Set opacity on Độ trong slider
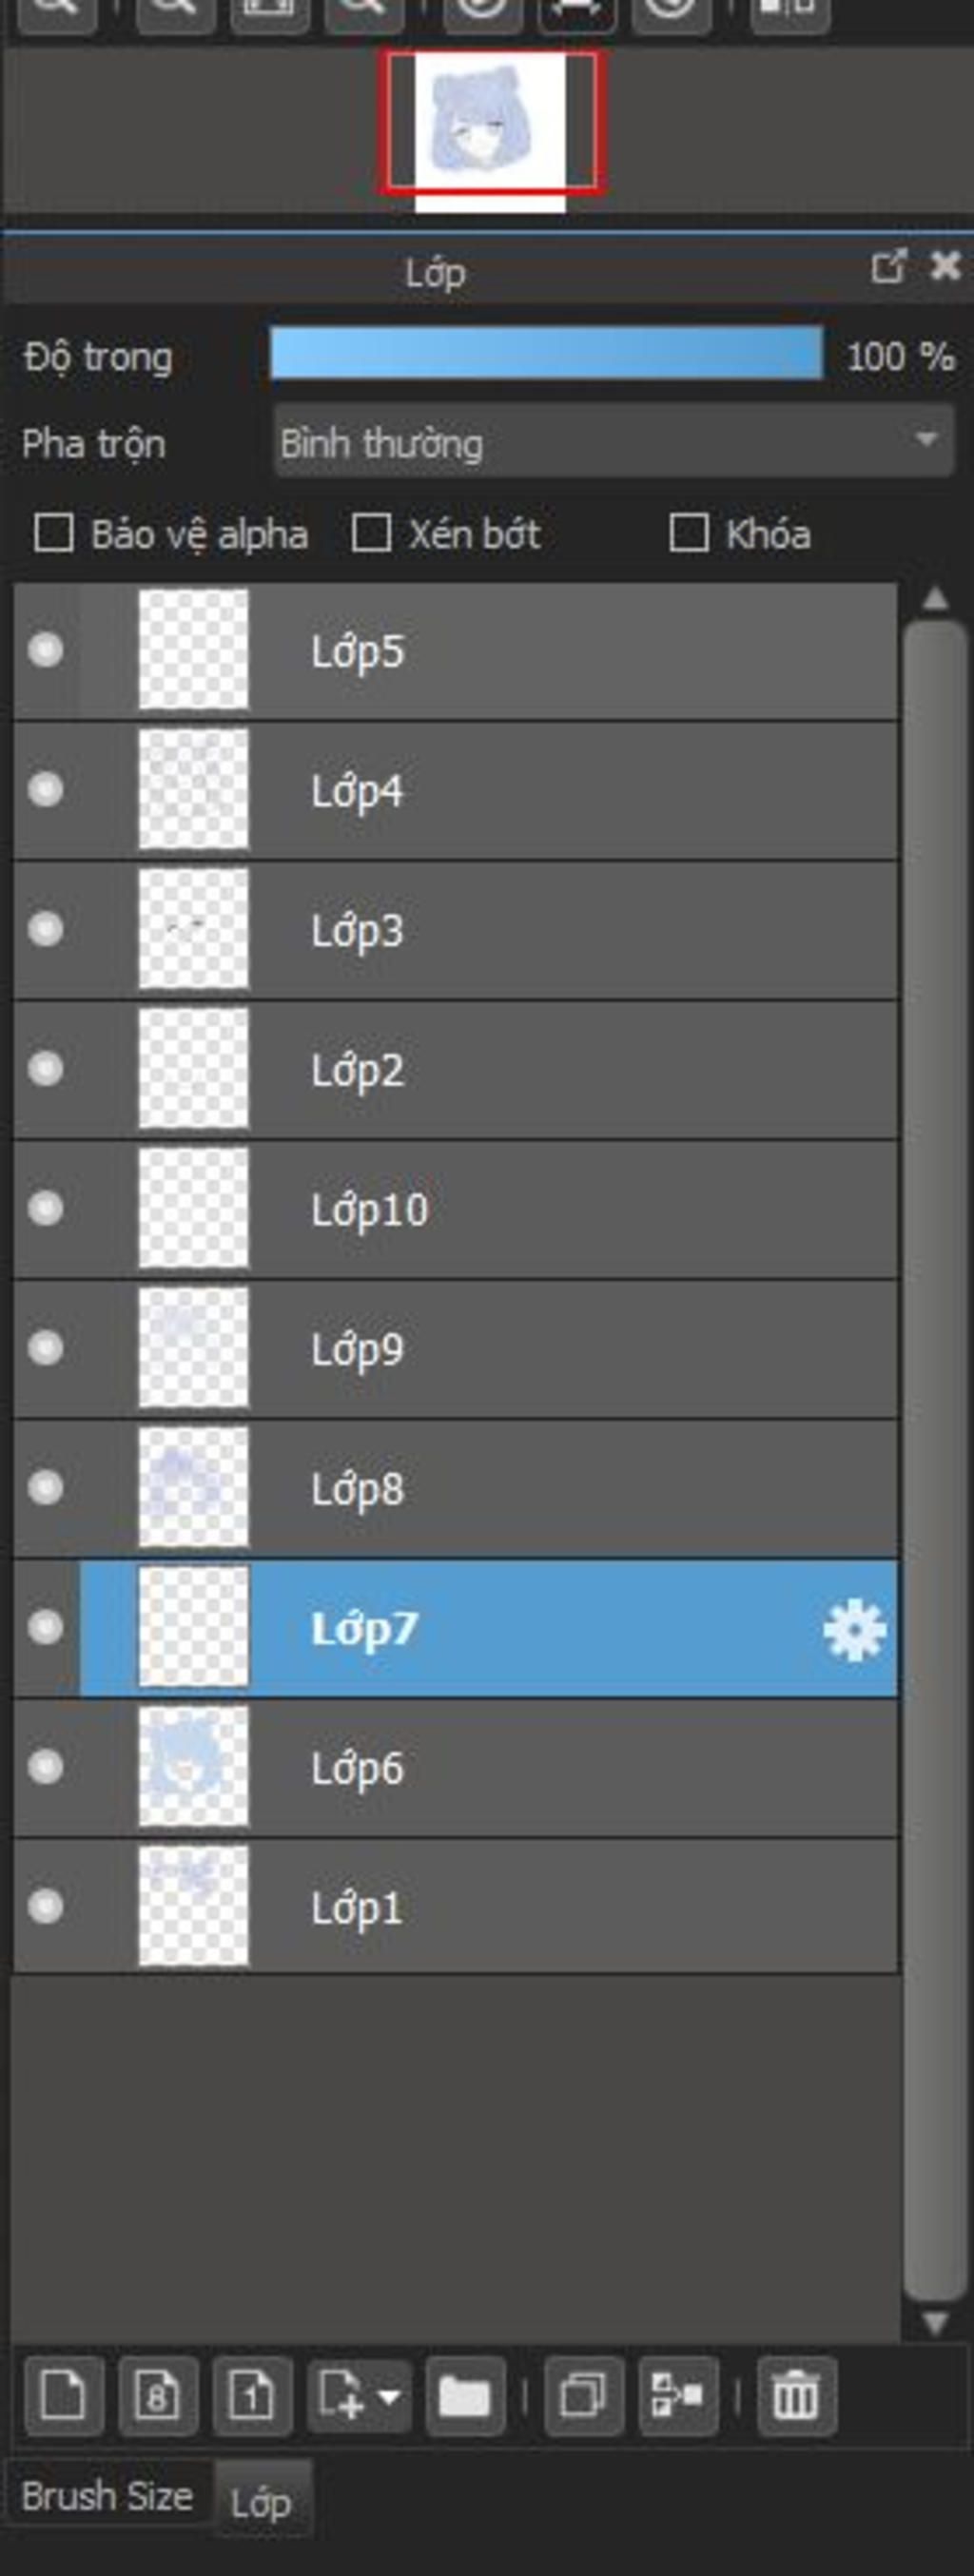Screen dimensions: 974x2576 pyautogui.click(x=547, y=353)
